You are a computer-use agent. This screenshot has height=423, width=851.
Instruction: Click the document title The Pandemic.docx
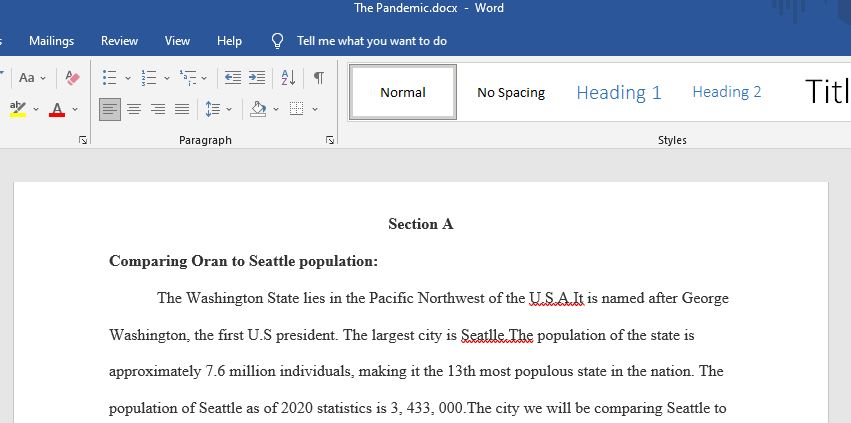pos(406,8)
